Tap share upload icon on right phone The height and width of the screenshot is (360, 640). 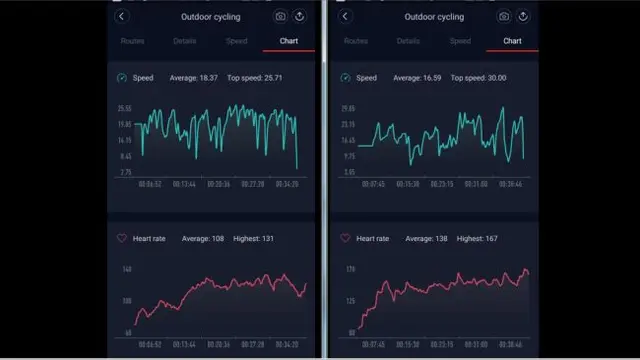point(523,16)
